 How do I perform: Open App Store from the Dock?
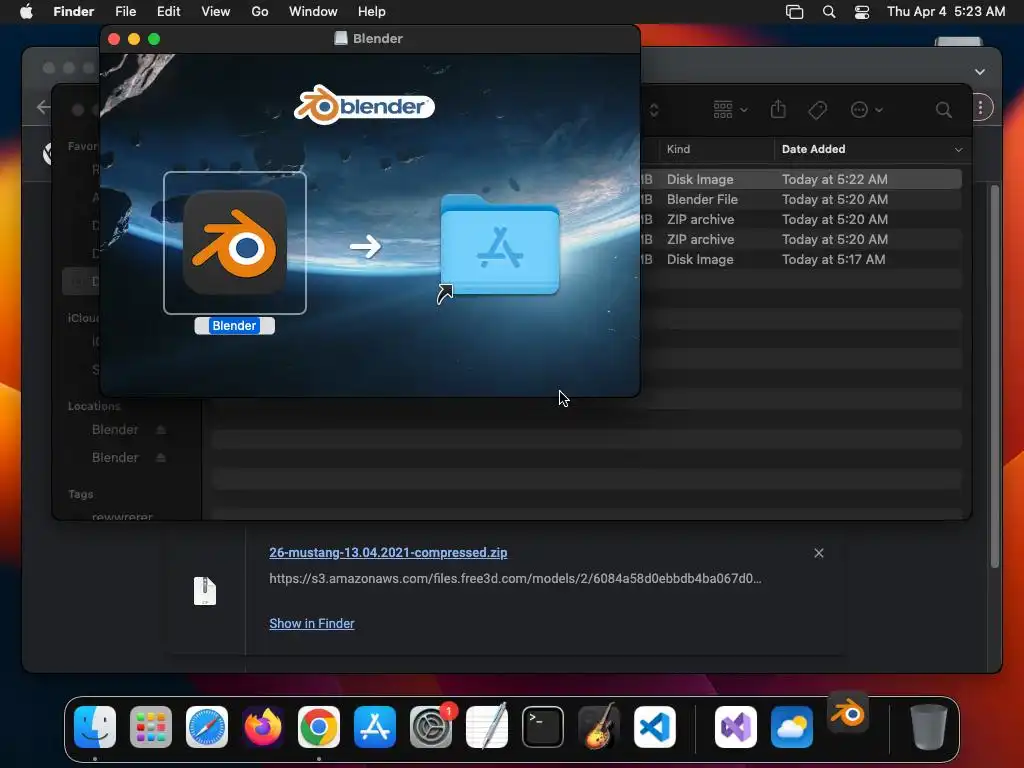pos(375,727)
